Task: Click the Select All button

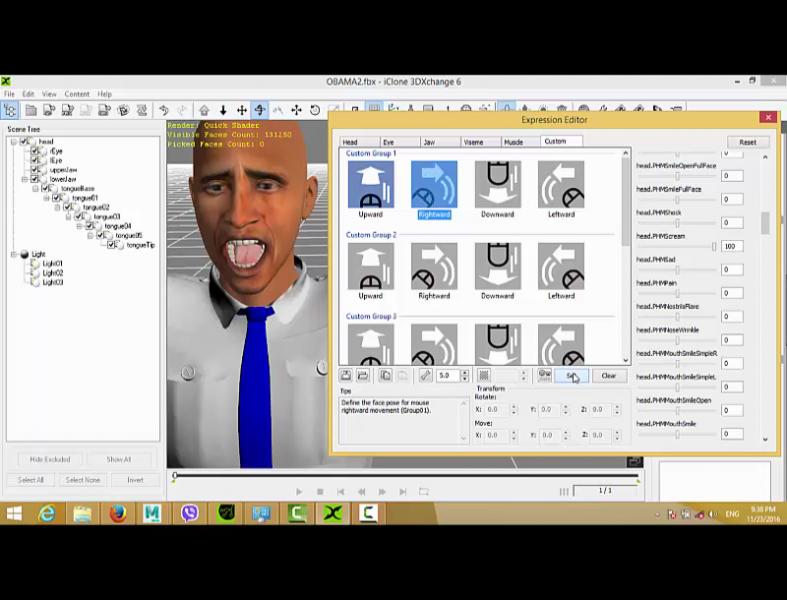Action: pos(31,480)
